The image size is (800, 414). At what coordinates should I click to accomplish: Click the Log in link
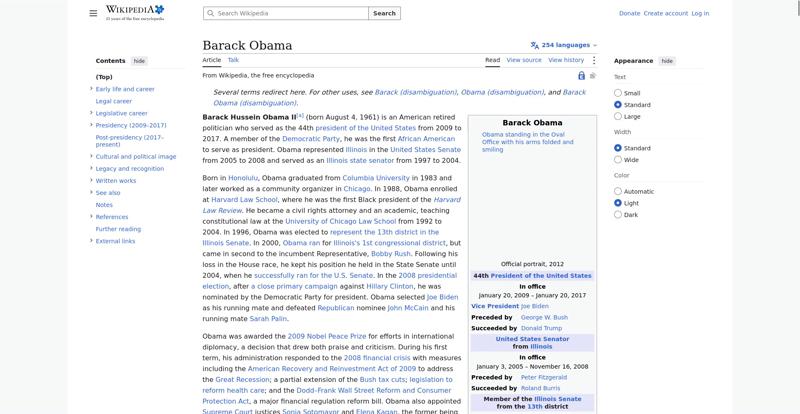coord(700,13)
